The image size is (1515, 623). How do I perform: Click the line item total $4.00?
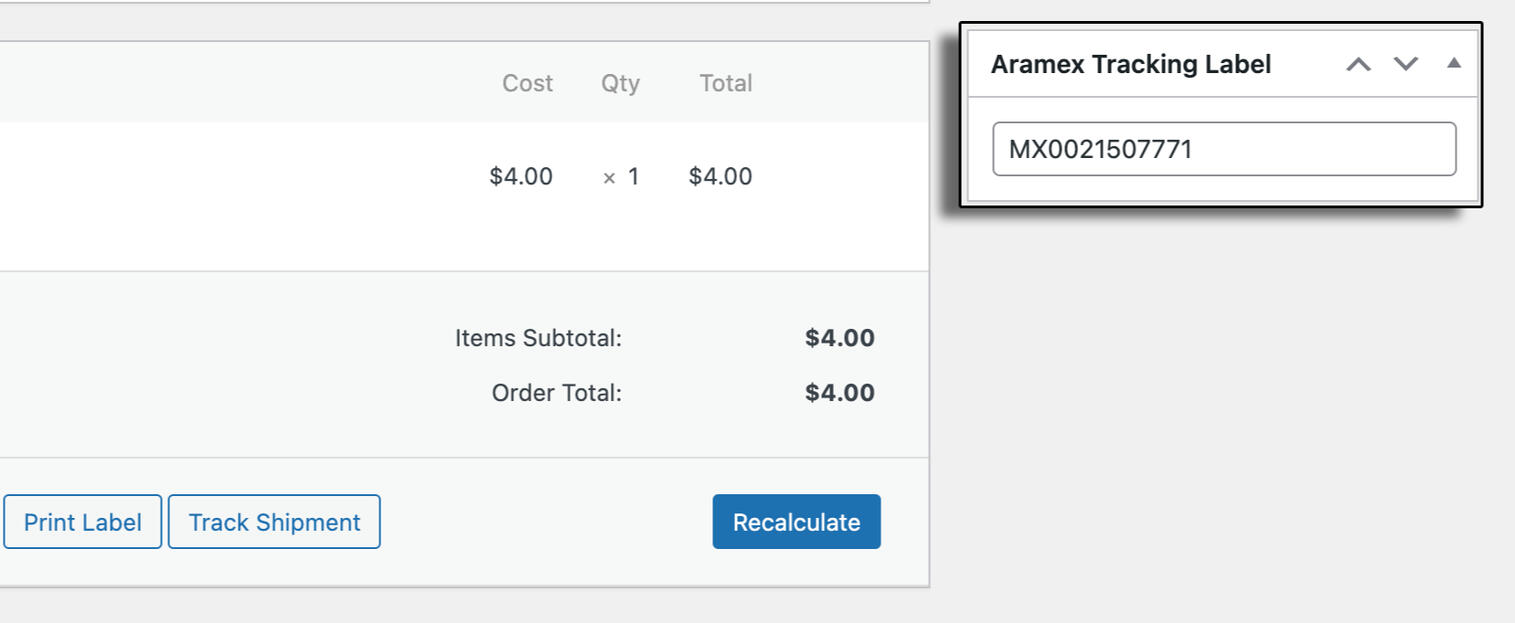click(720, 177)
